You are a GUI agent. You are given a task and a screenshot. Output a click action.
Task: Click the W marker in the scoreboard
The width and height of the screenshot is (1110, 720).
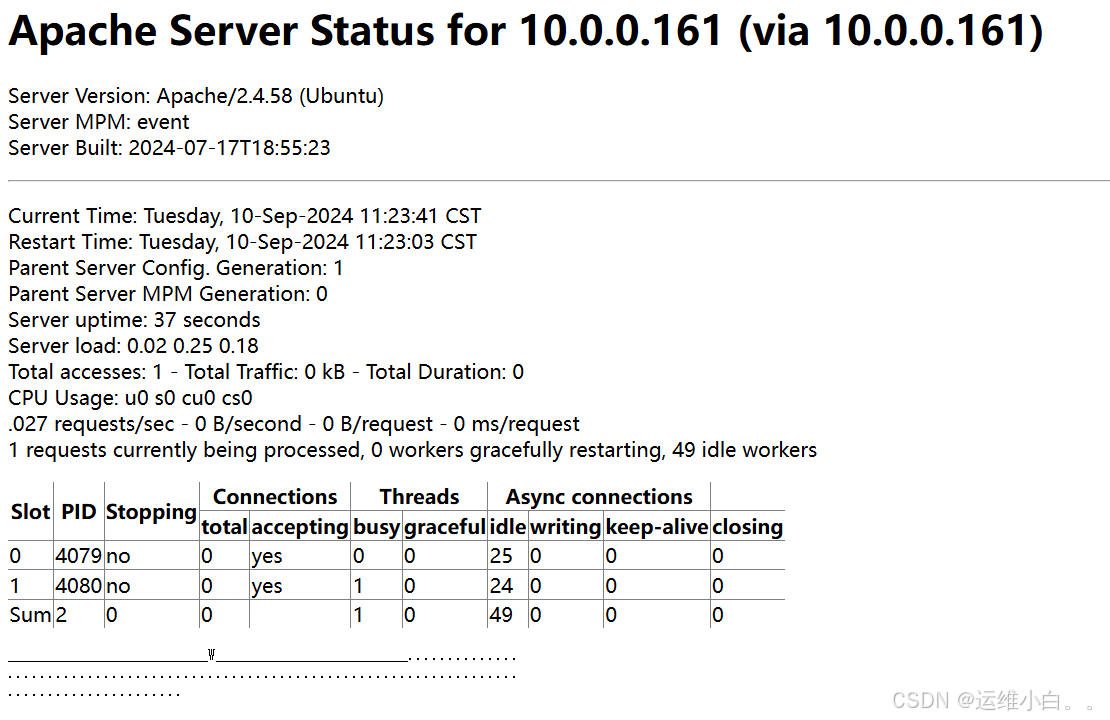pos(212,655)
